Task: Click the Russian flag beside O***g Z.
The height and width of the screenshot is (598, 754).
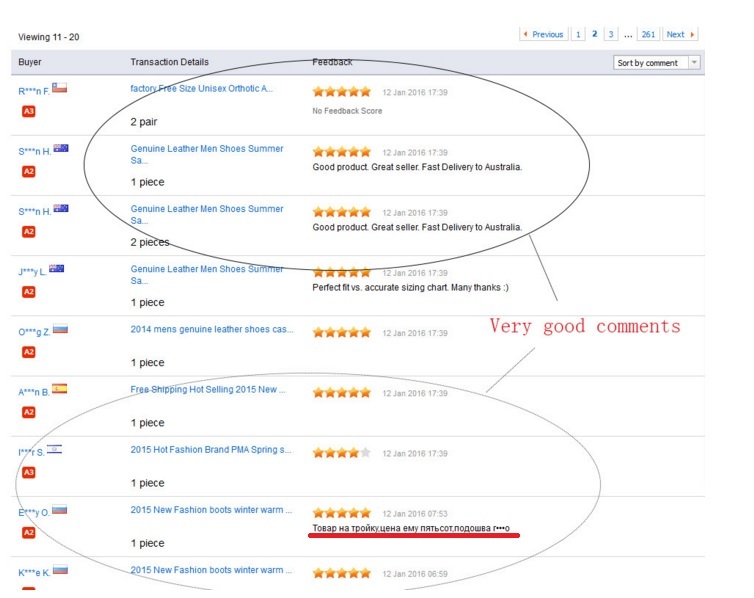Action: pos(60,329)
